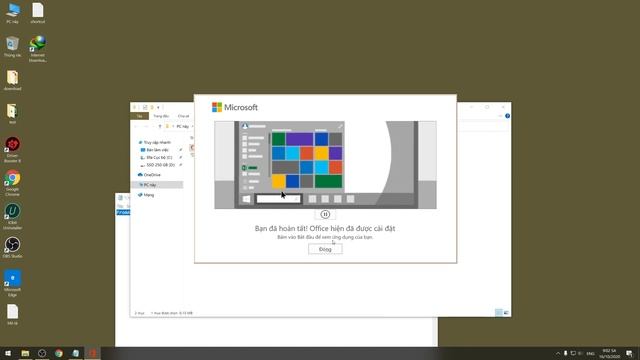Select Bàn làm việc in Explorer sidebar
The width and height of the screenshot is (640, 360).
click(x=157, y=150)
